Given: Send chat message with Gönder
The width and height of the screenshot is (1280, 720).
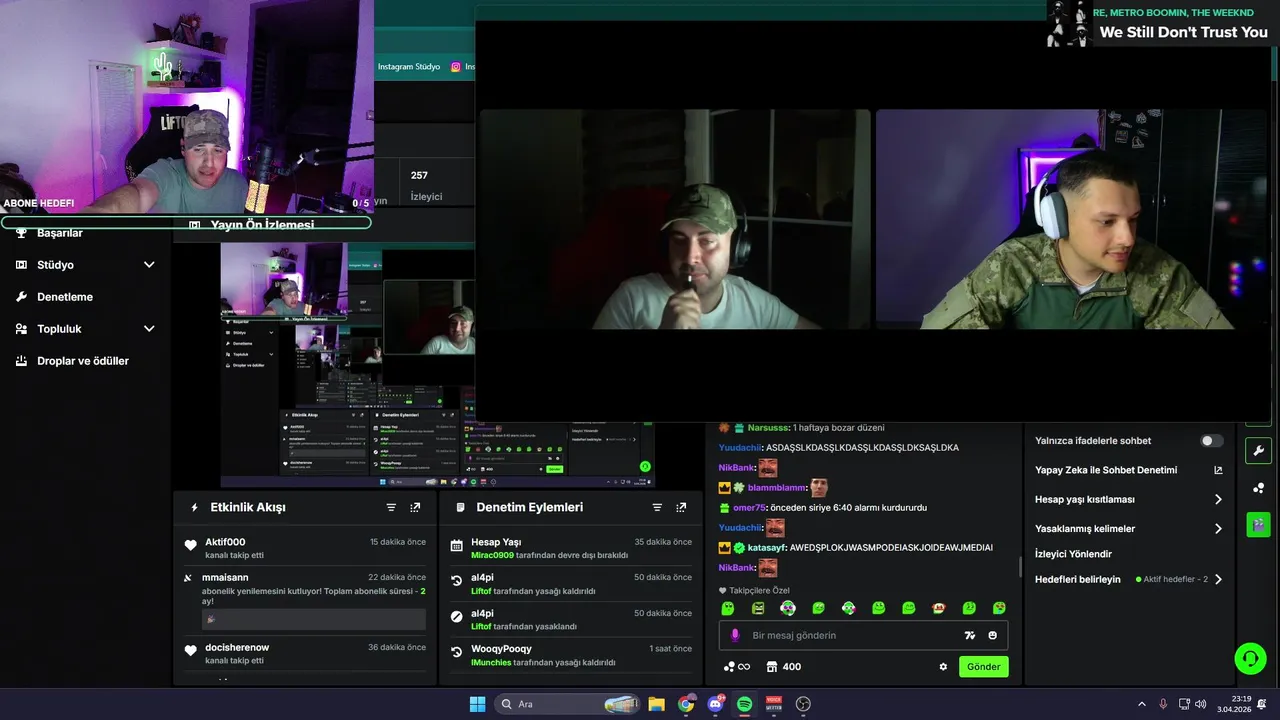Looking at the screenshot, I should click(983, 667).
